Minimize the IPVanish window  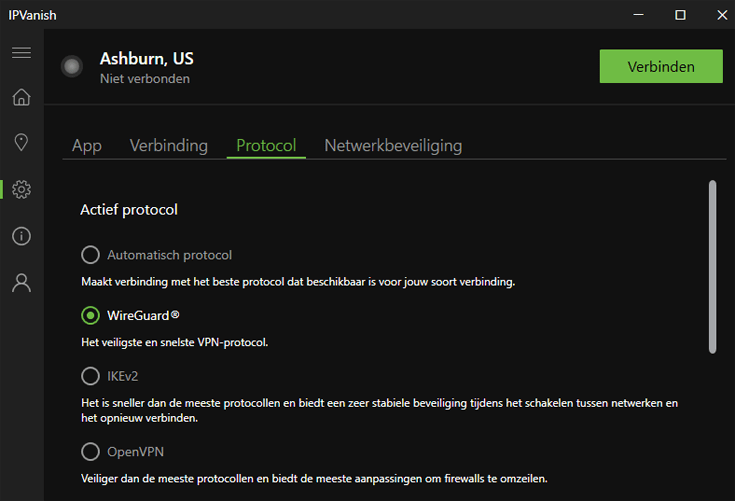pyautogui.click(x=638, y=15)
